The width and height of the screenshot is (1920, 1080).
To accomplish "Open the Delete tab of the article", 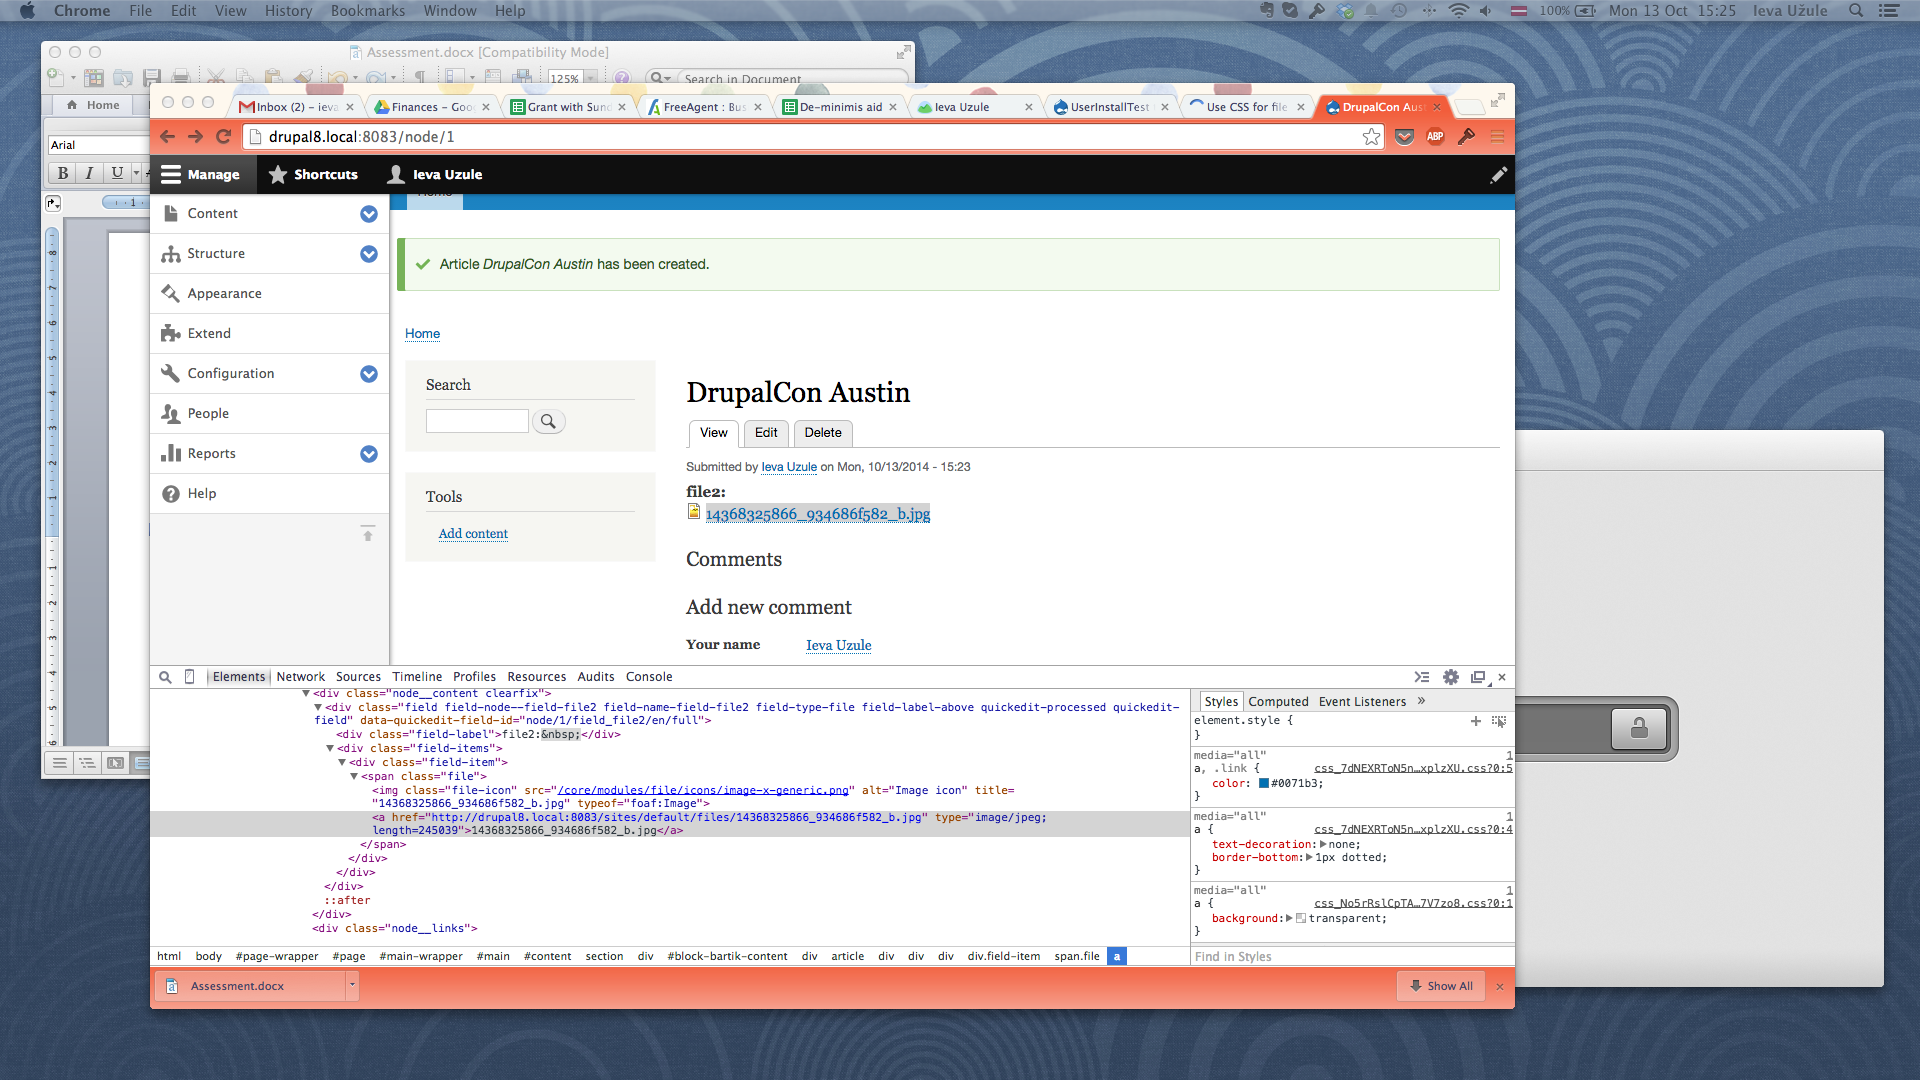I will pyautogui.click(x=823, y=433).
